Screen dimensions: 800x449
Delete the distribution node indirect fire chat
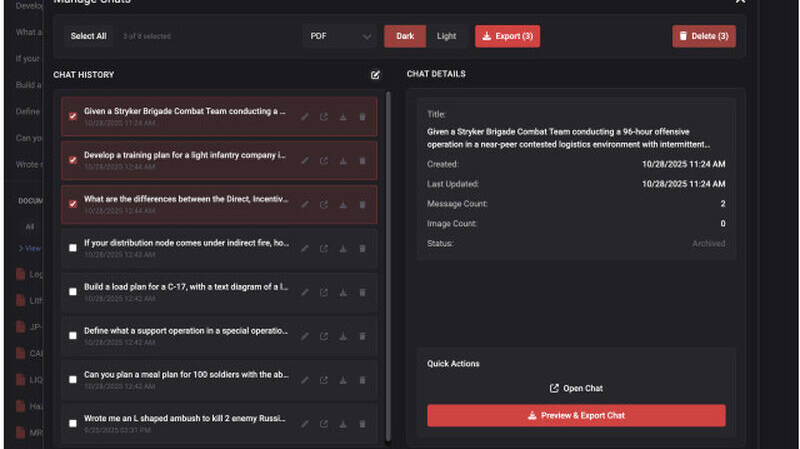tap(362, 247)
